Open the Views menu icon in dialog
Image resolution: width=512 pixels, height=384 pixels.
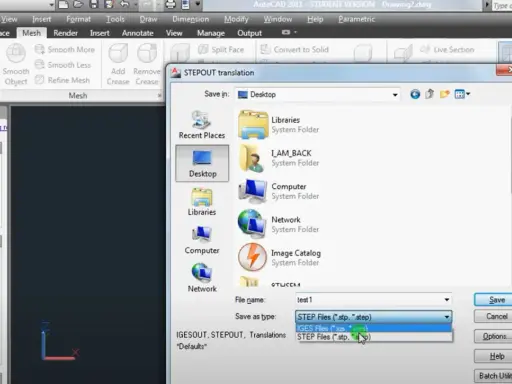tap(462, 94)
